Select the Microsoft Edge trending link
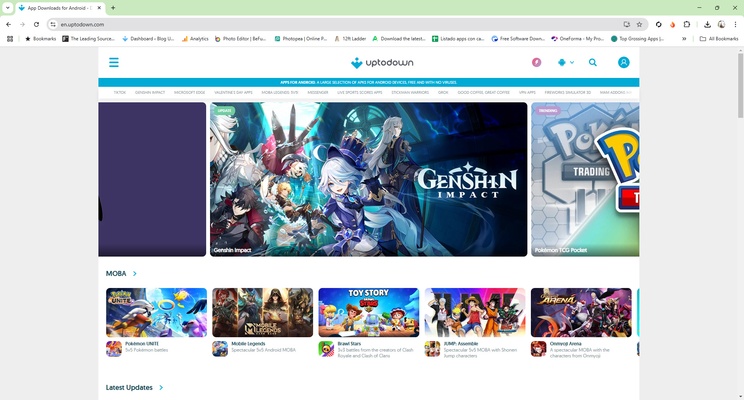 tap(189, 93)
